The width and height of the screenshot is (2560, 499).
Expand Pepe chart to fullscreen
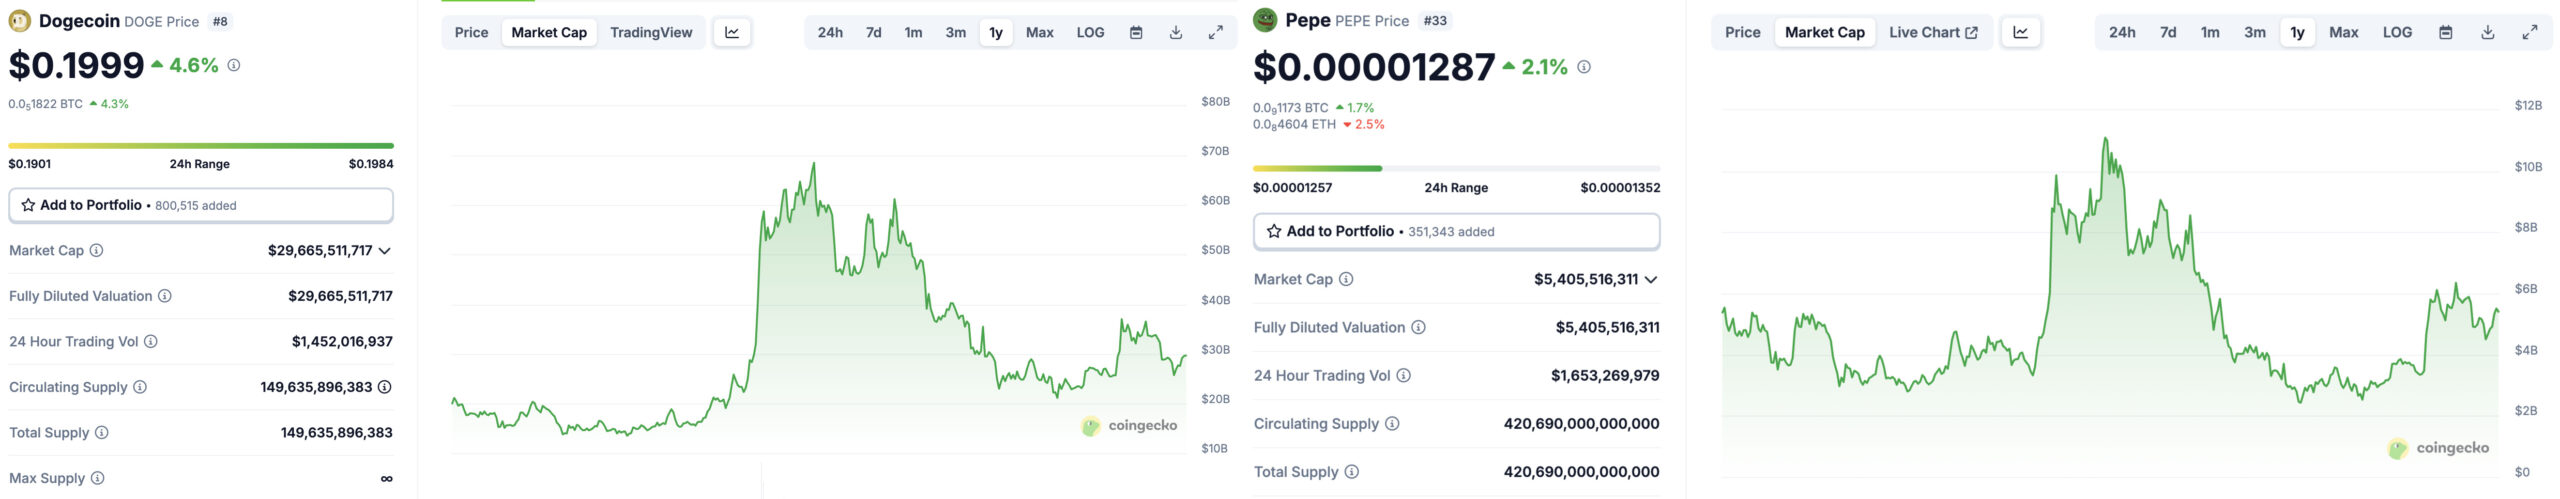click(2530, 32)
